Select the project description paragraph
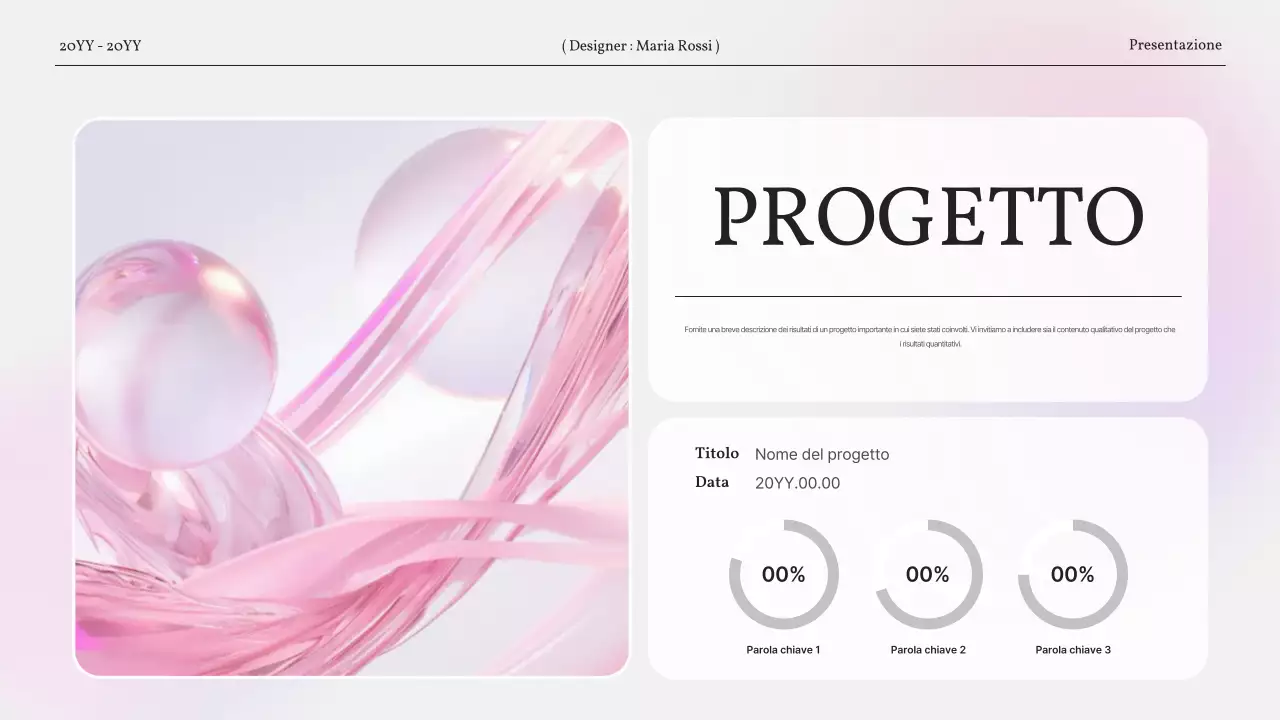The height and width of the screenshot is (720, 1280). pos(928,336)
